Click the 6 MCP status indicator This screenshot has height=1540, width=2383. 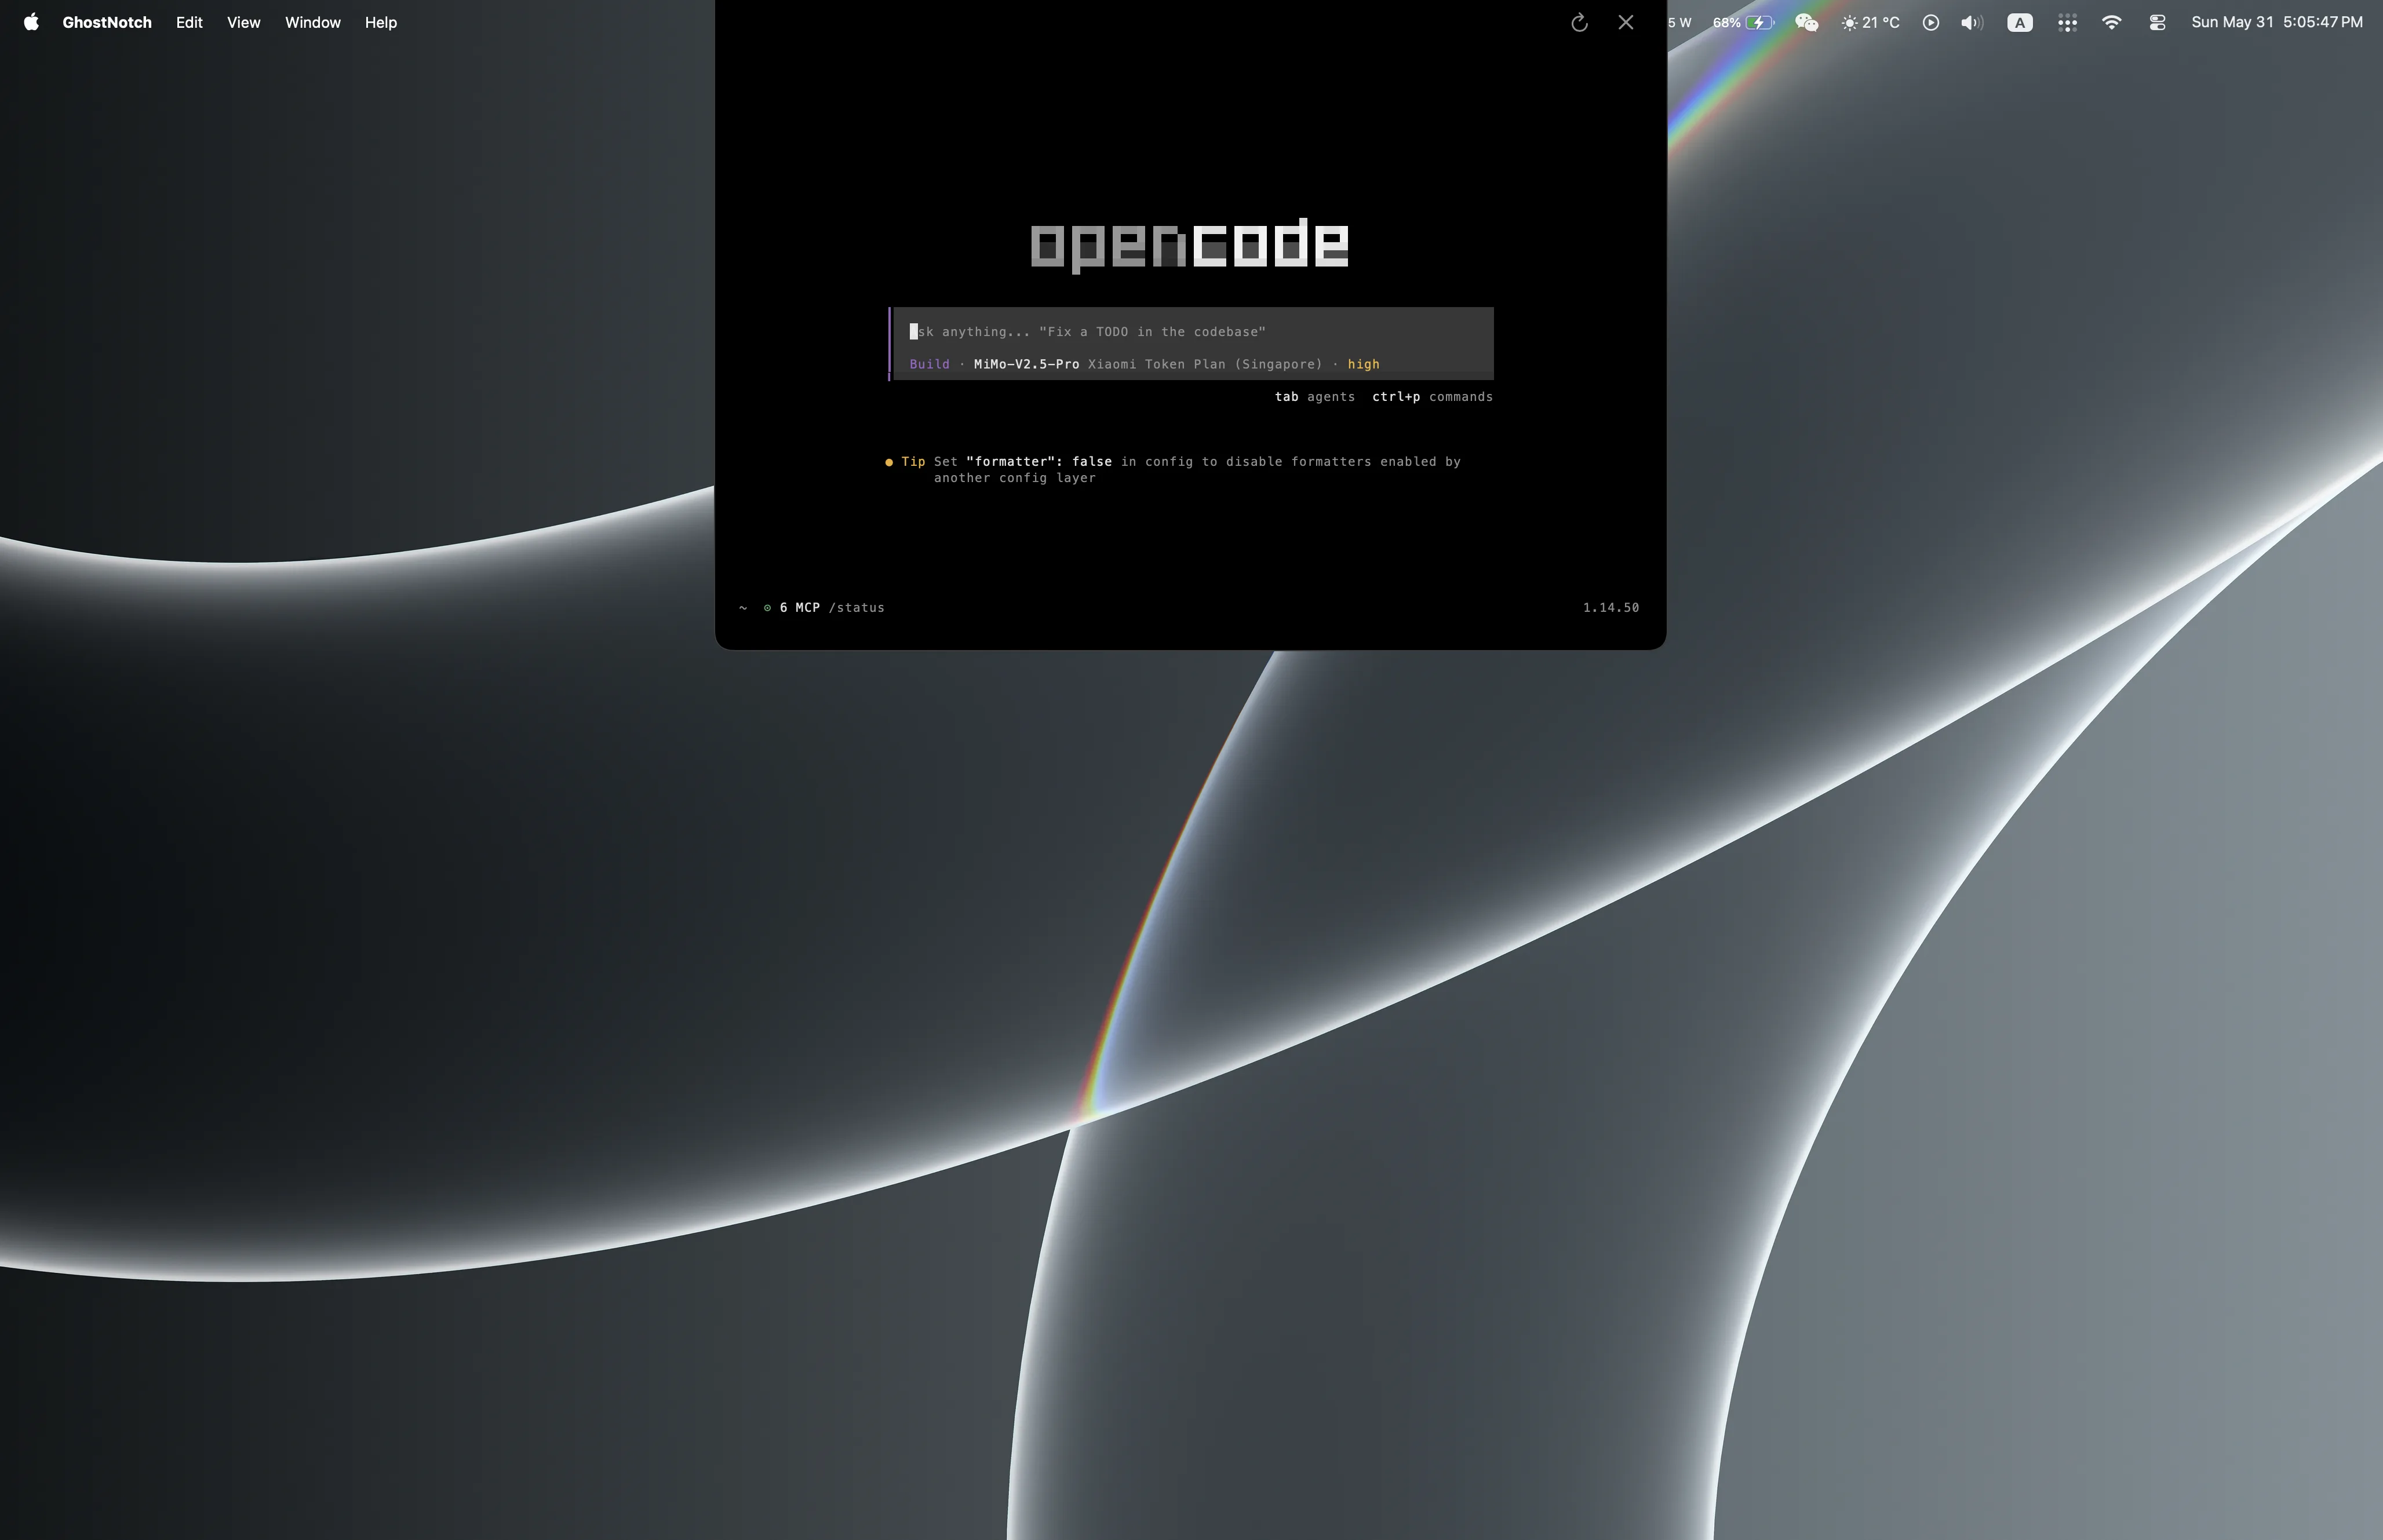coord(792,607)
